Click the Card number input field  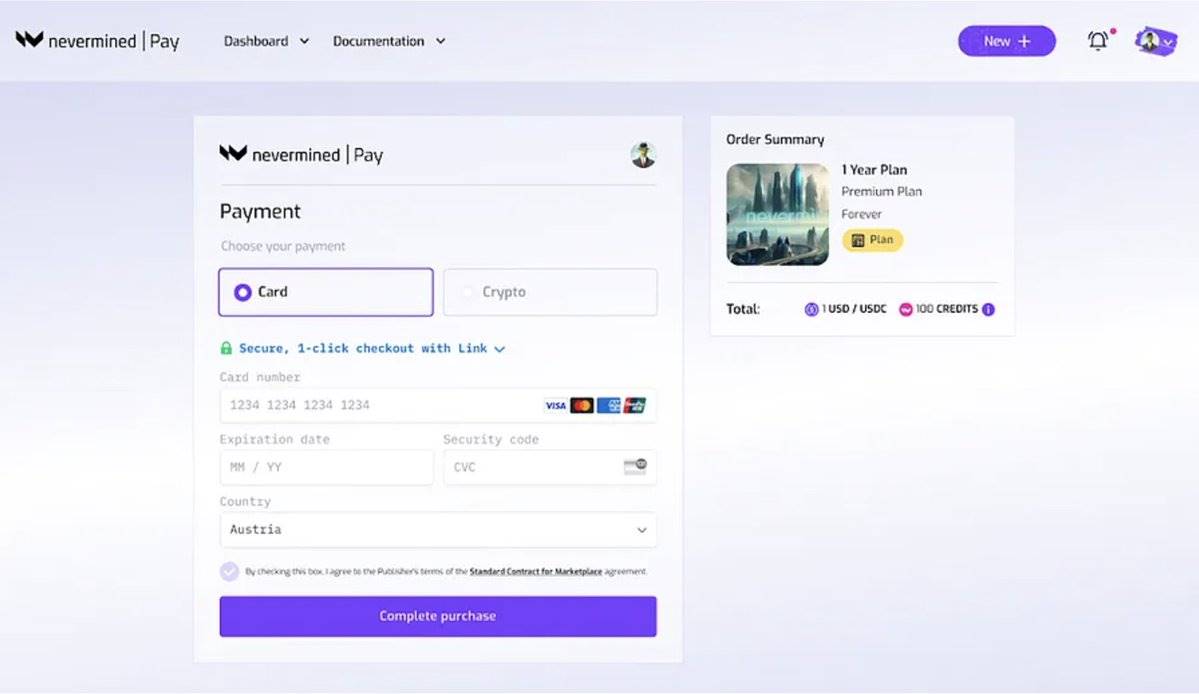click(x=380, y=405)
